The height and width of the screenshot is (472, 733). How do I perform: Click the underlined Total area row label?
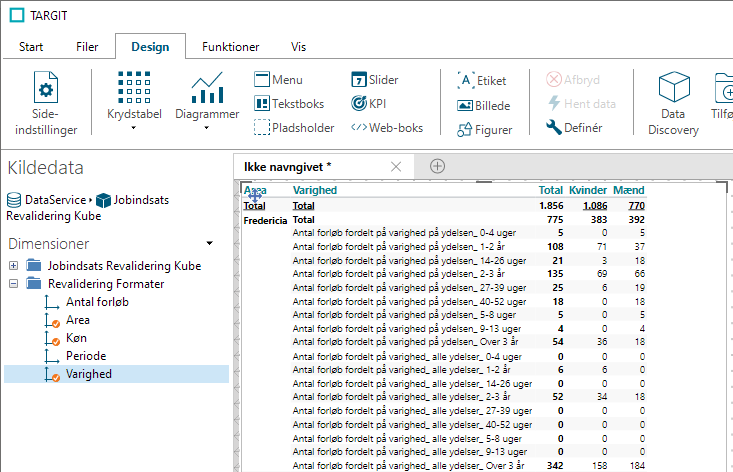tap(254, 206)
